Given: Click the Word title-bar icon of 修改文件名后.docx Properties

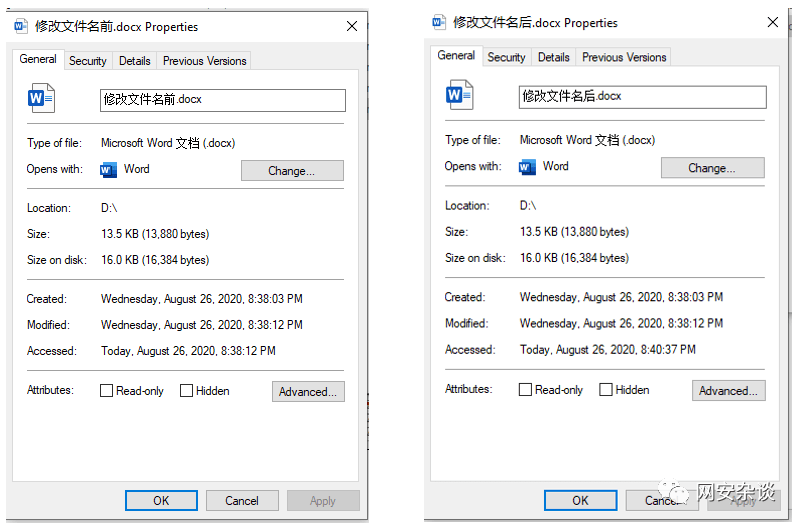Looking at the screenshot, I should coord(439,22).
